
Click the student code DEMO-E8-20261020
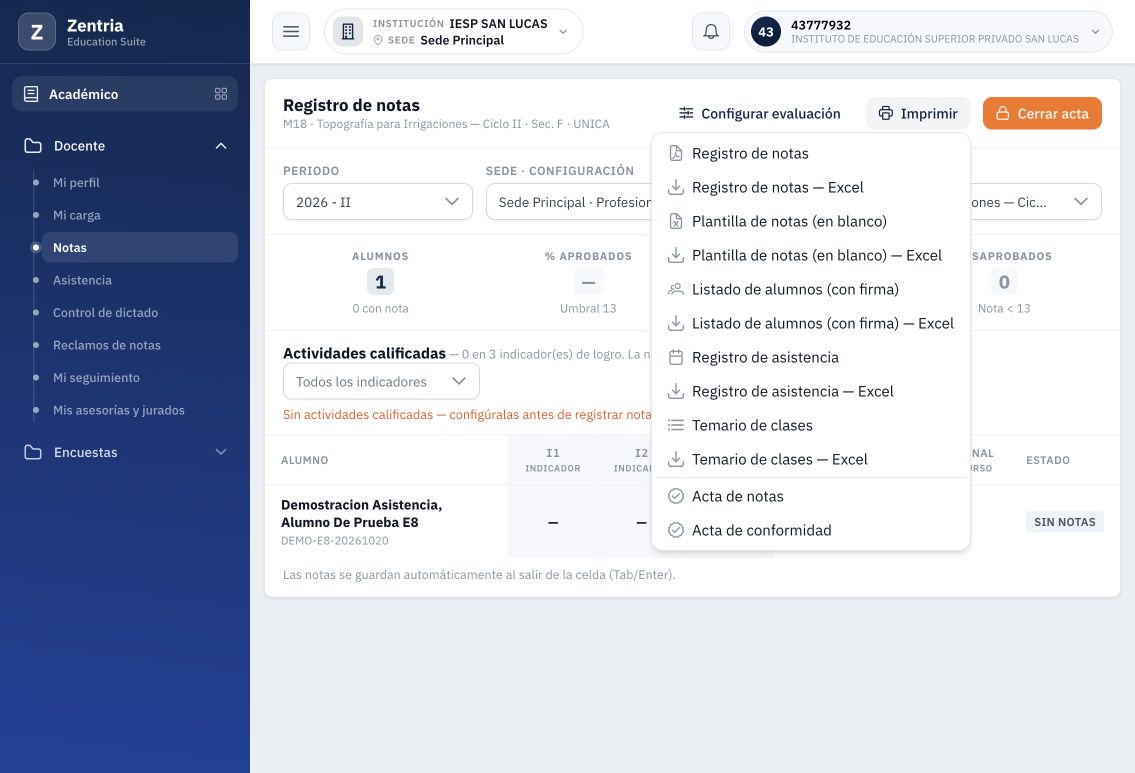tap(335, 541)
